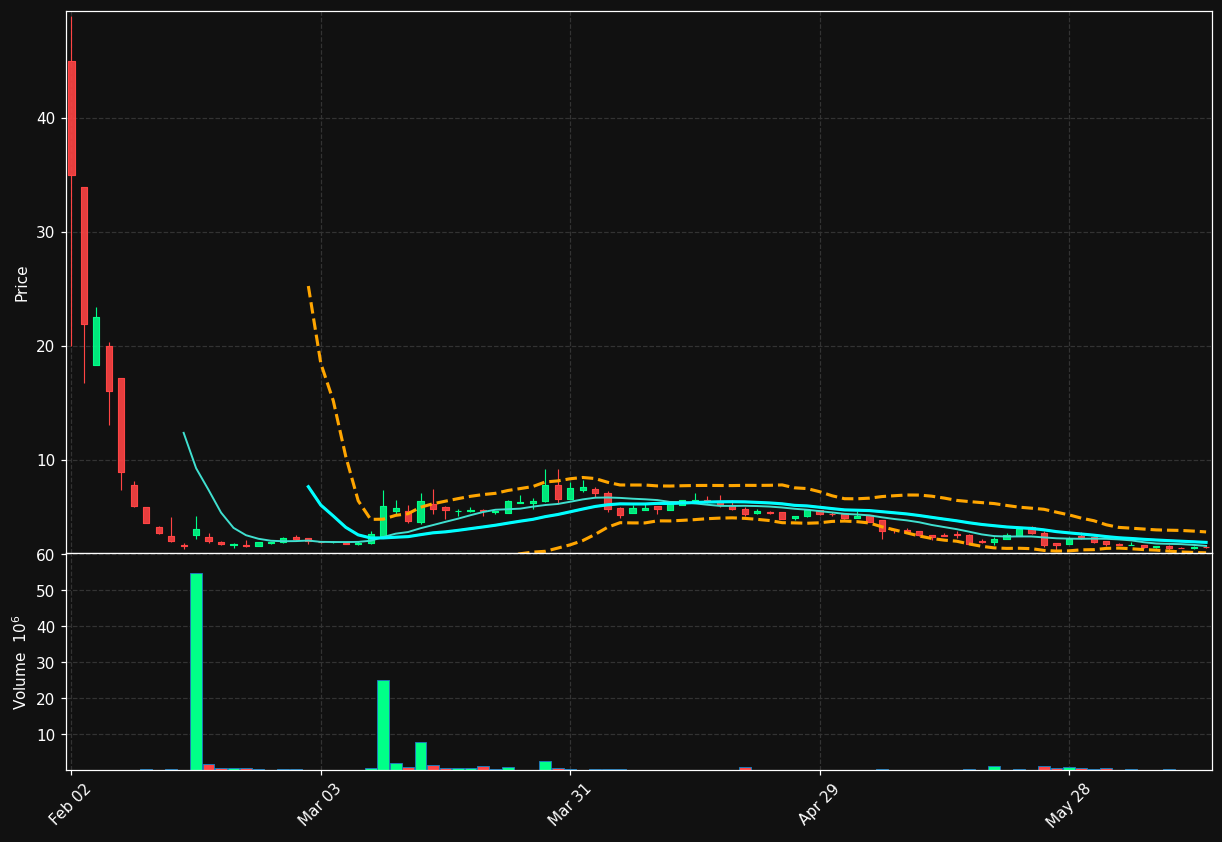Click the 30 tick on Volume axis
Viewport: 1222px width, 842px height.
46,663
